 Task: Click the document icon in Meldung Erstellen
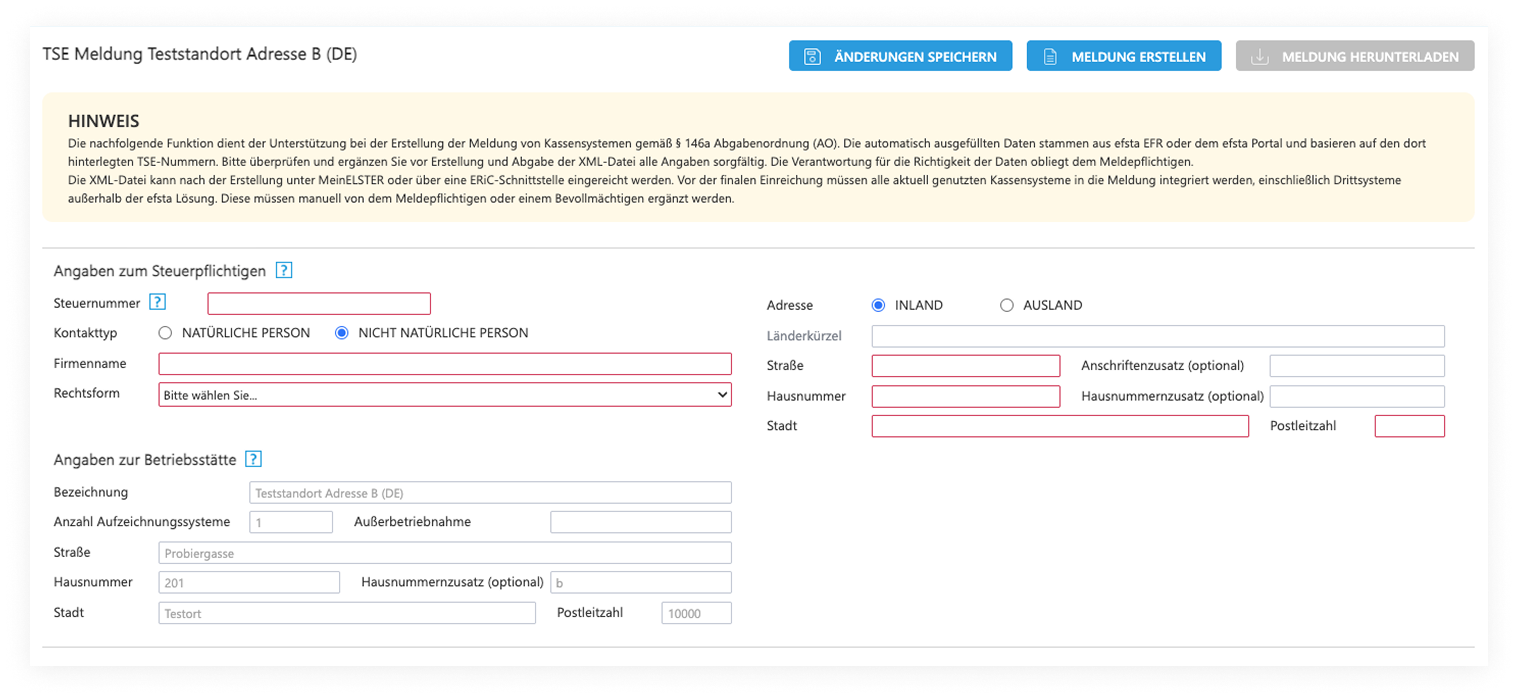1050,57
